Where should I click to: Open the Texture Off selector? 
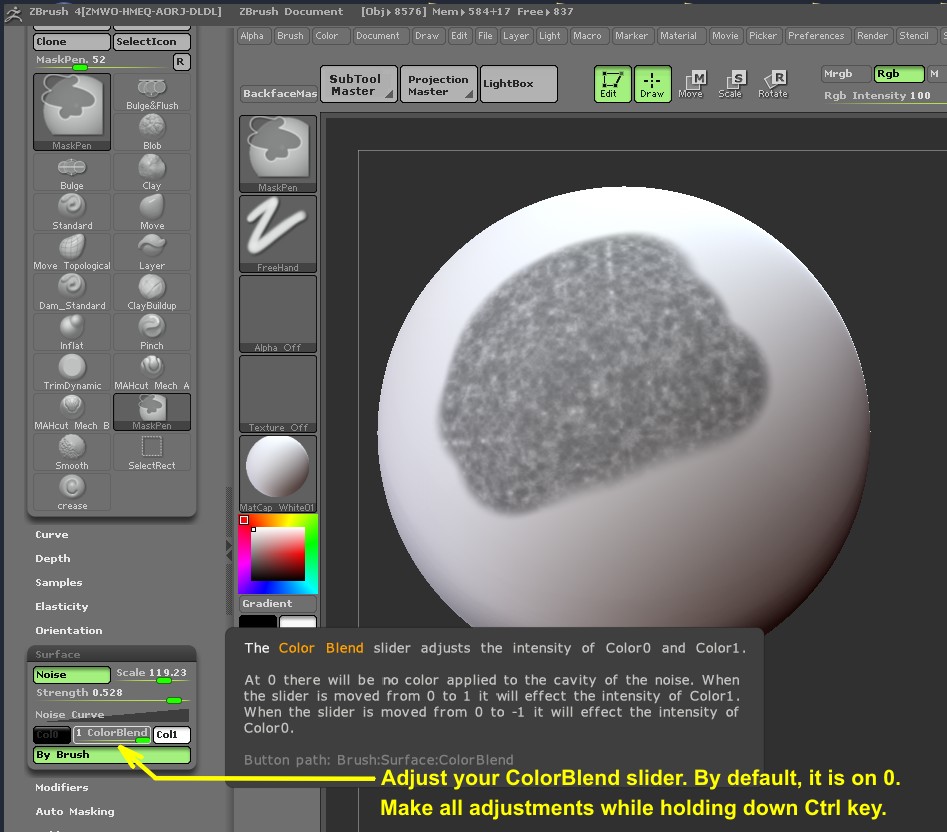coord(278,394)
